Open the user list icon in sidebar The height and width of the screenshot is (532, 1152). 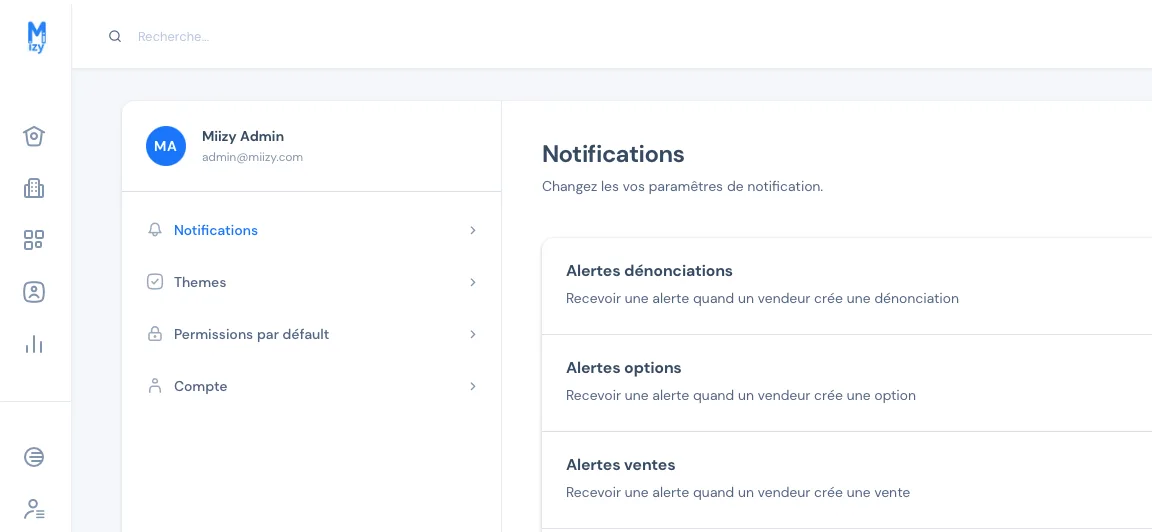point(34,508)
